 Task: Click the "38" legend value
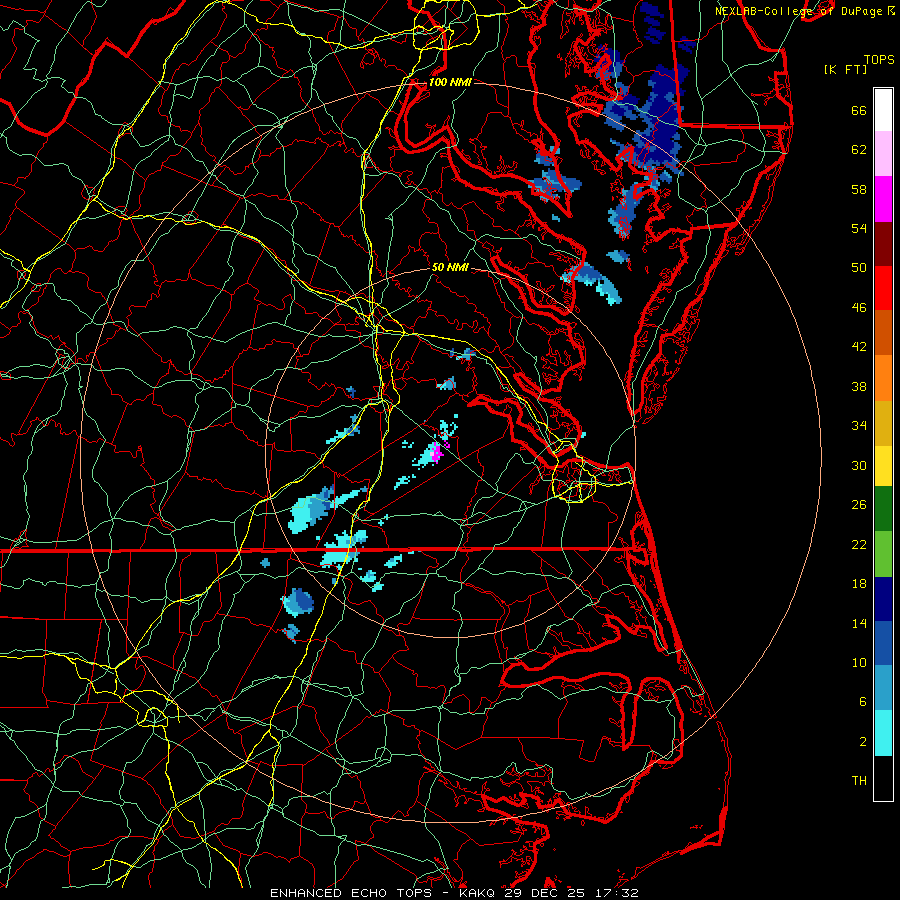click(x=859, y=387)
